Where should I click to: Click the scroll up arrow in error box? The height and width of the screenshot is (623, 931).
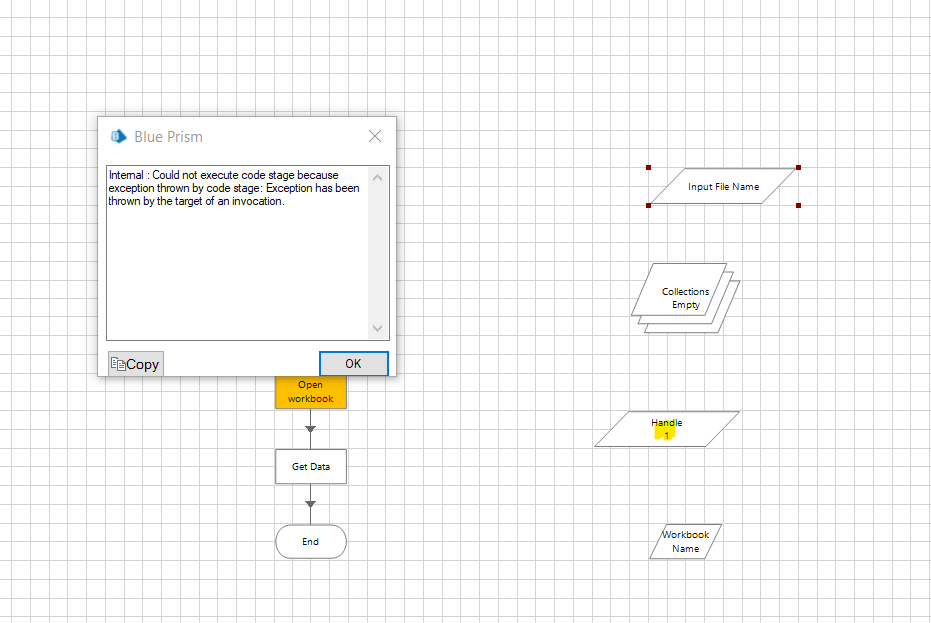[378, 177]
